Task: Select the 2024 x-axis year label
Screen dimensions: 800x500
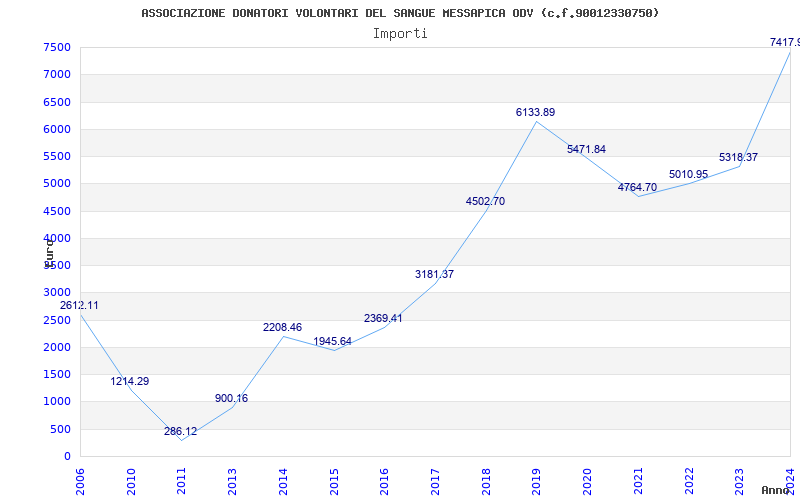Action: pyautogui.click(x=790, y=481)
